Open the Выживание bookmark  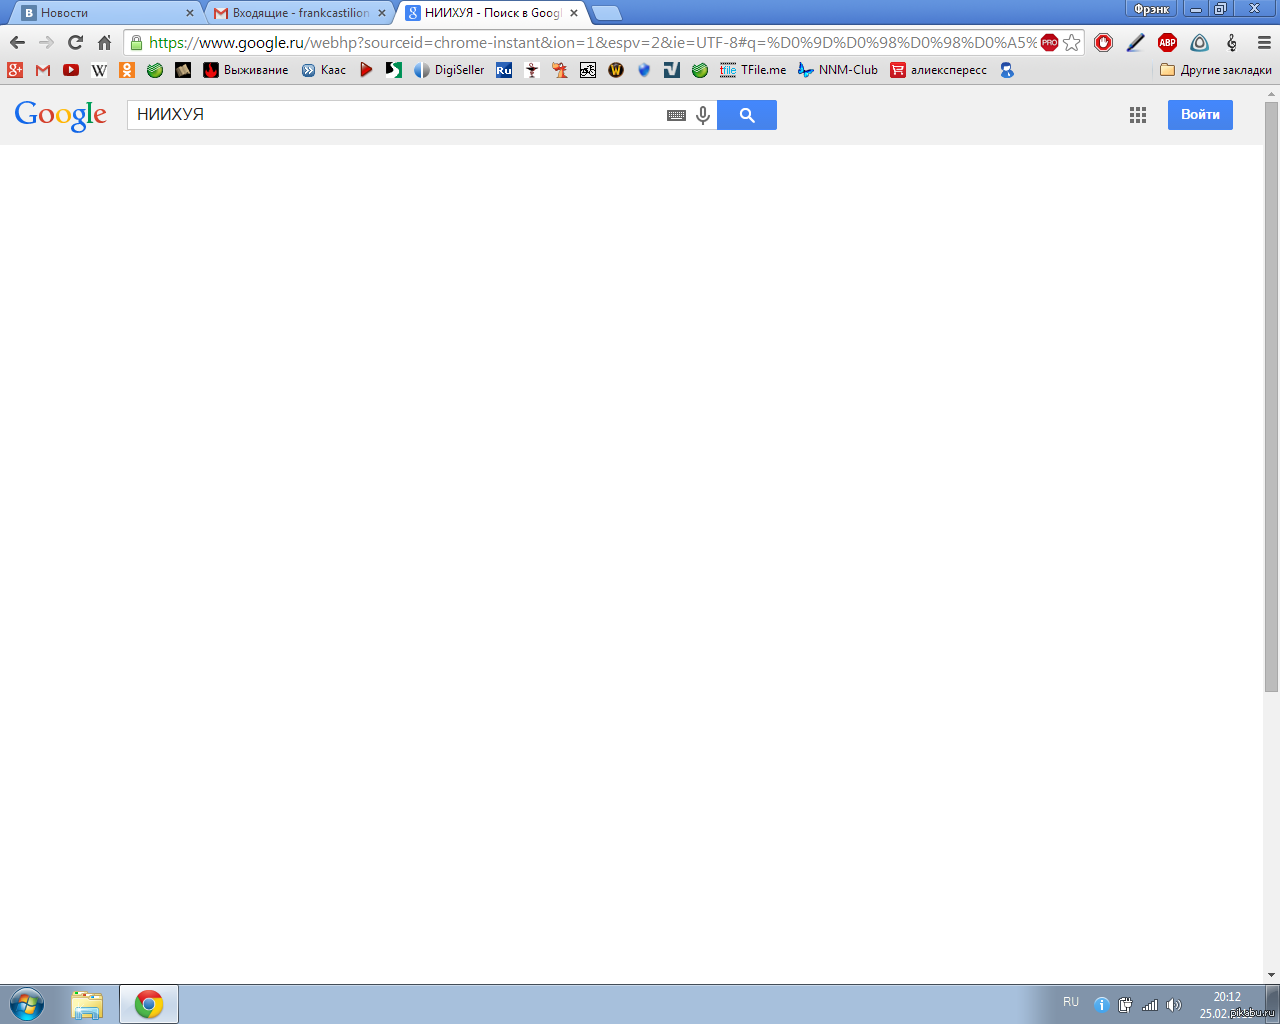[x=246, y=70]
